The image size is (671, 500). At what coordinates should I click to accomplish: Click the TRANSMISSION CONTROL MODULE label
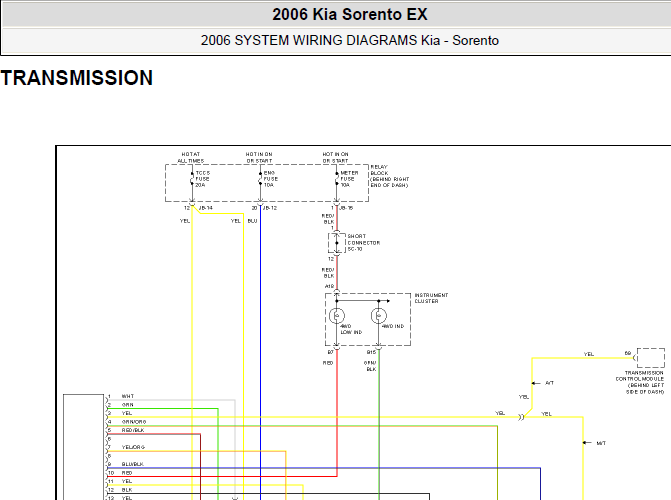(x=640, y=382)
